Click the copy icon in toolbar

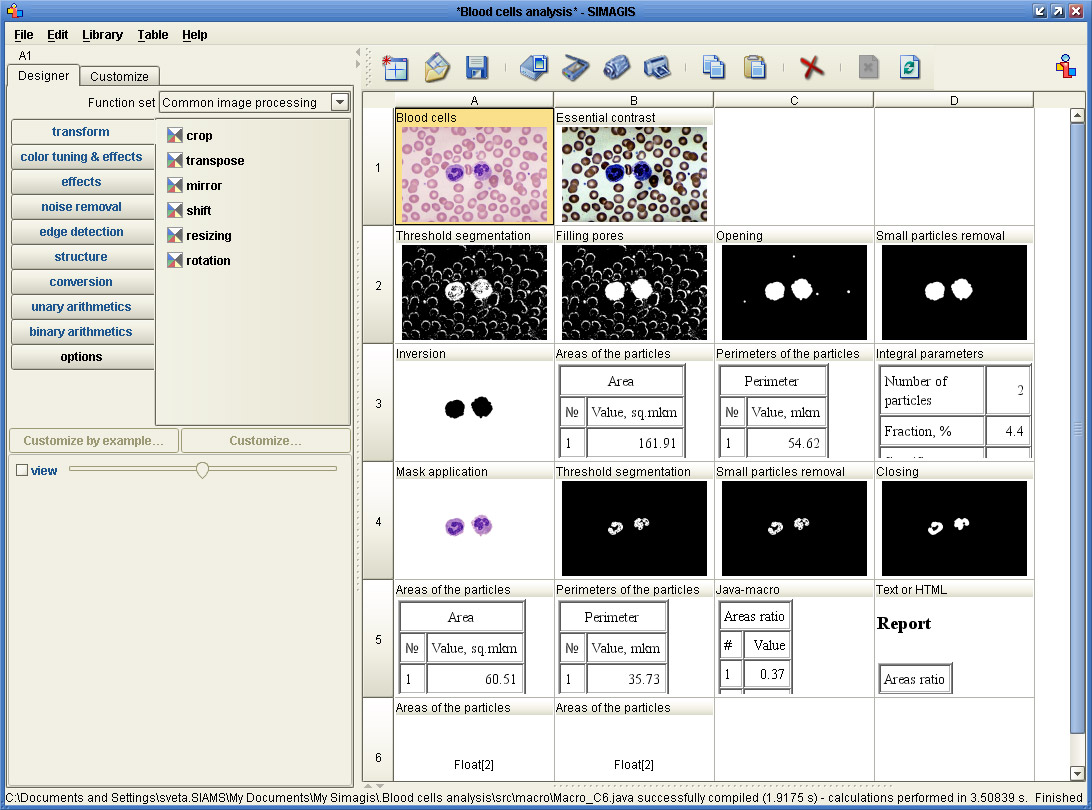click(x=714, y=67)
